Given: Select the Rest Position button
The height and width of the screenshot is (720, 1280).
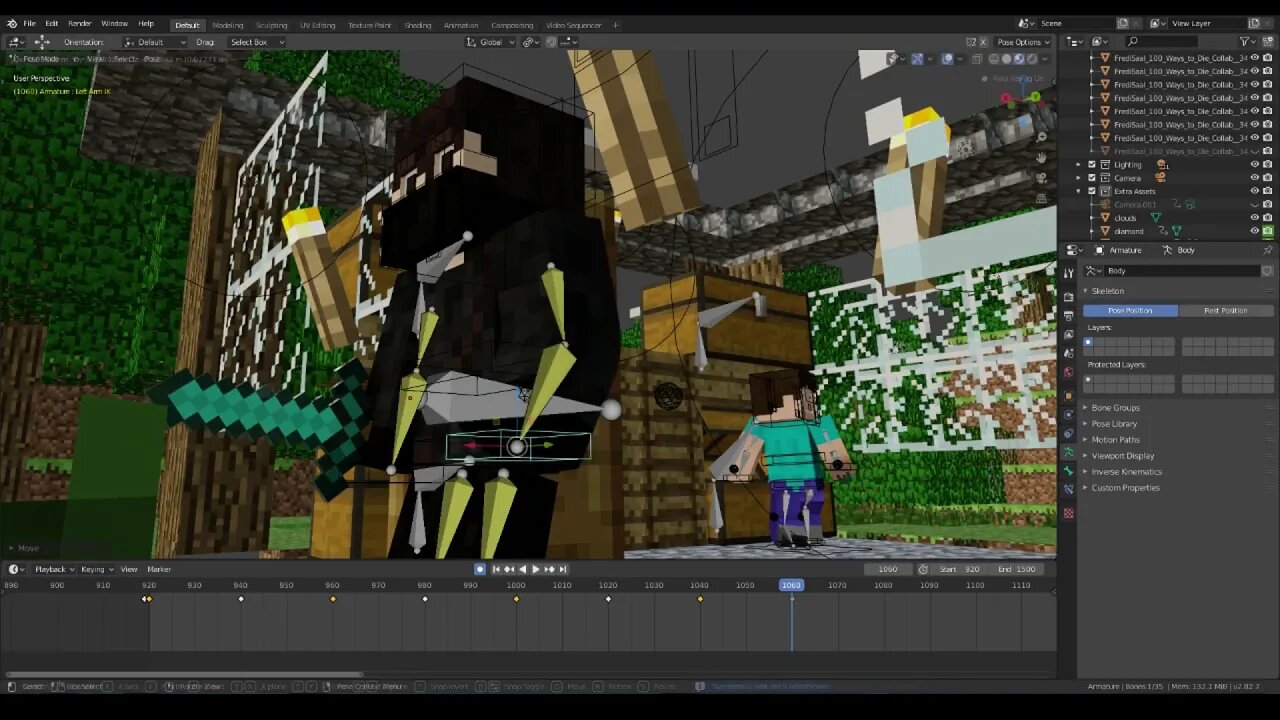Looking at the screenshot, I should pos(1225,310).
